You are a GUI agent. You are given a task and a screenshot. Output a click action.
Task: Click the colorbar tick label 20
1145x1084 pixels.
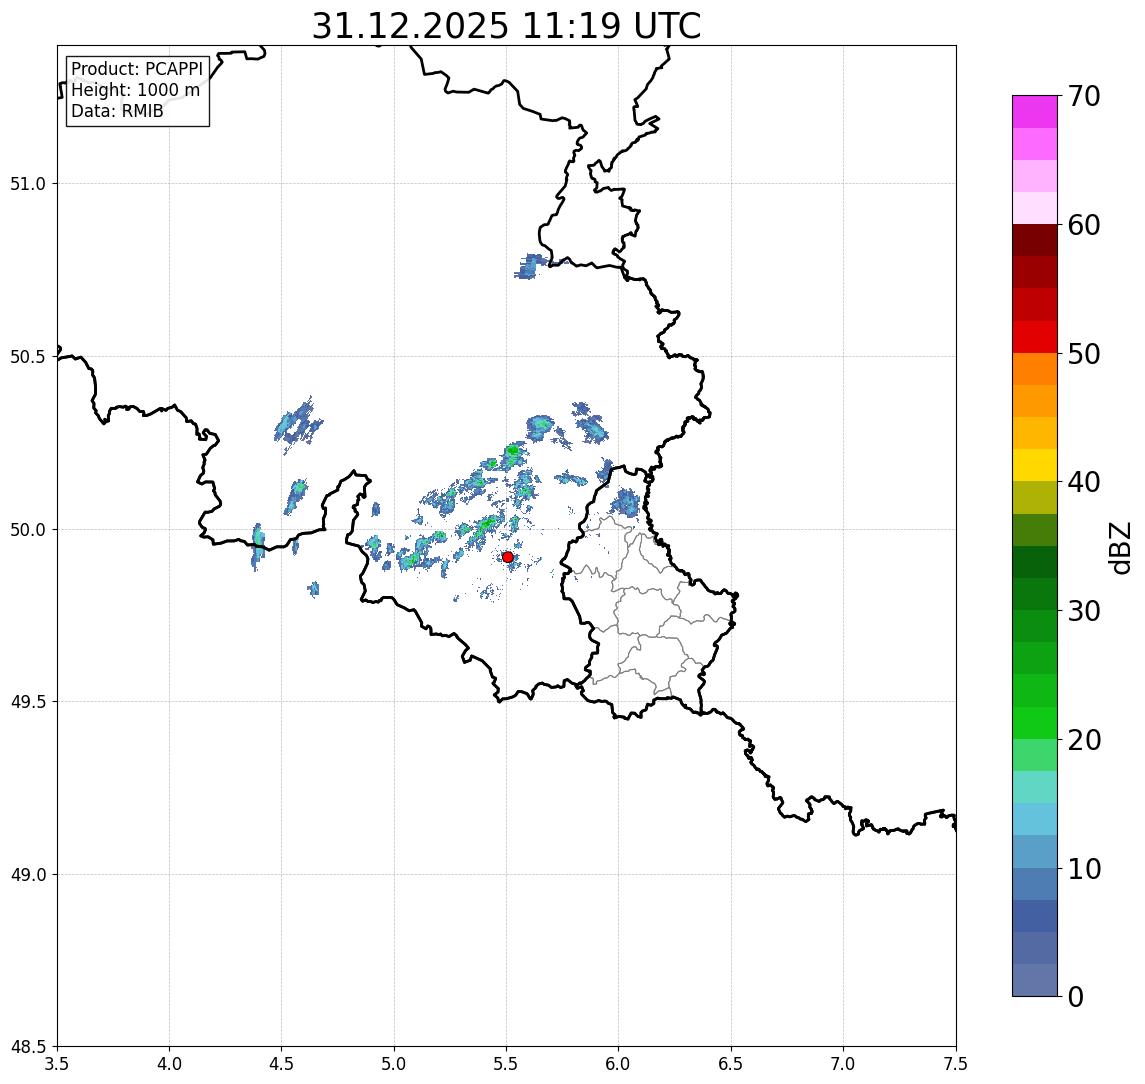click(1084, 740)
